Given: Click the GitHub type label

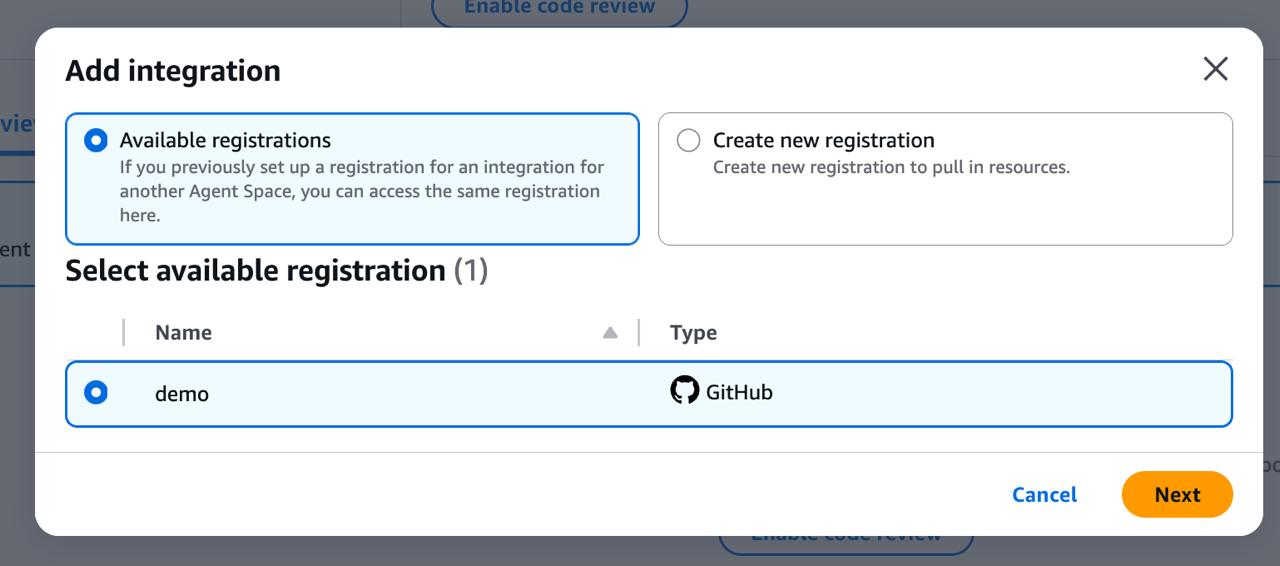Looking at the screenshot, I should pyautogui.click(x=739, y=393).
